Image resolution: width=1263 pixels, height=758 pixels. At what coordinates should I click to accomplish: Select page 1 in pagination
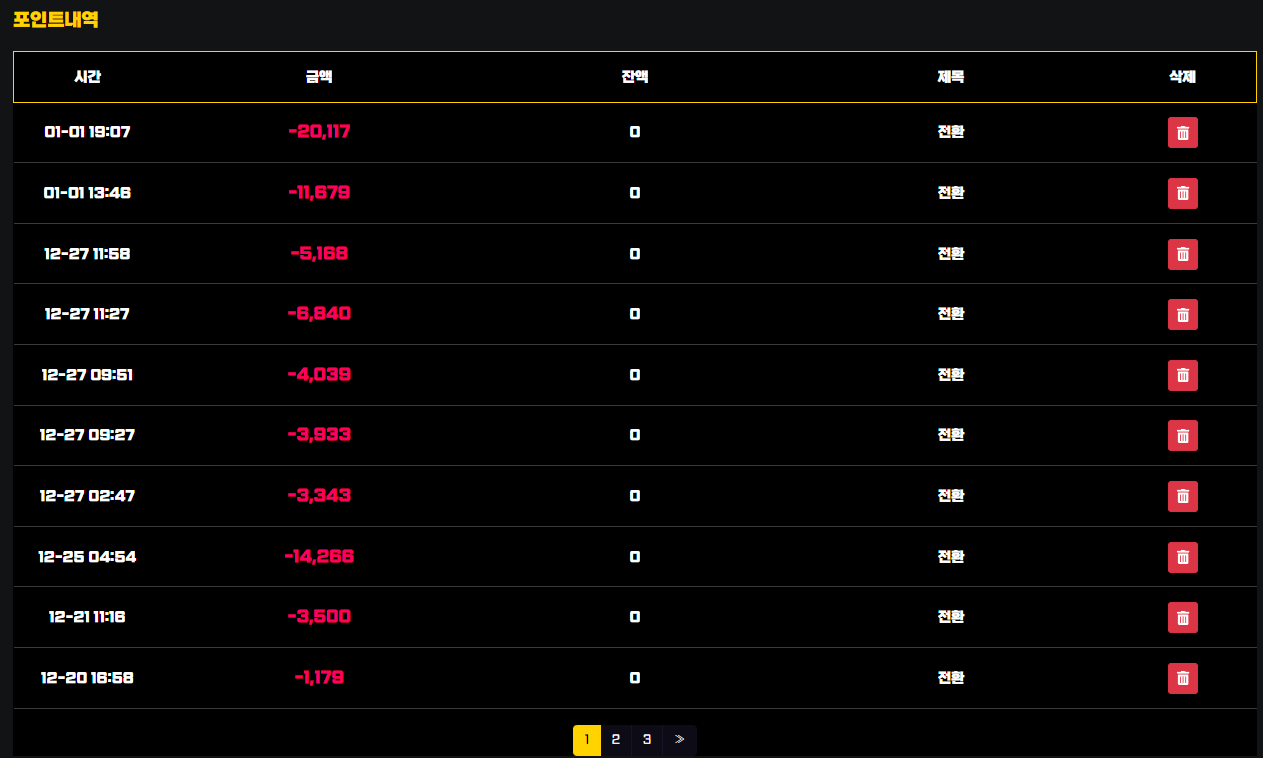[x=586, y=740]
